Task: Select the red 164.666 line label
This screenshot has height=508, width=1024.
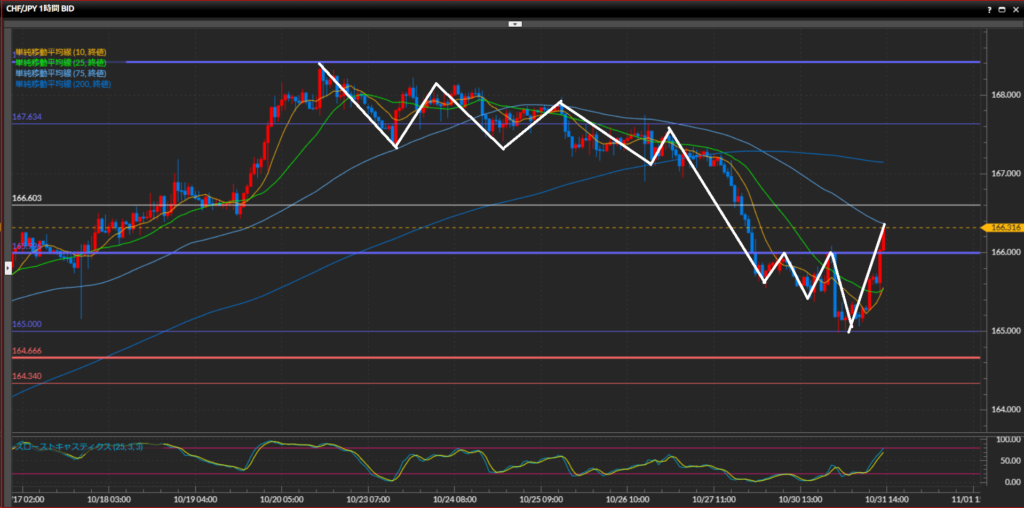Action: coord(27,350)
